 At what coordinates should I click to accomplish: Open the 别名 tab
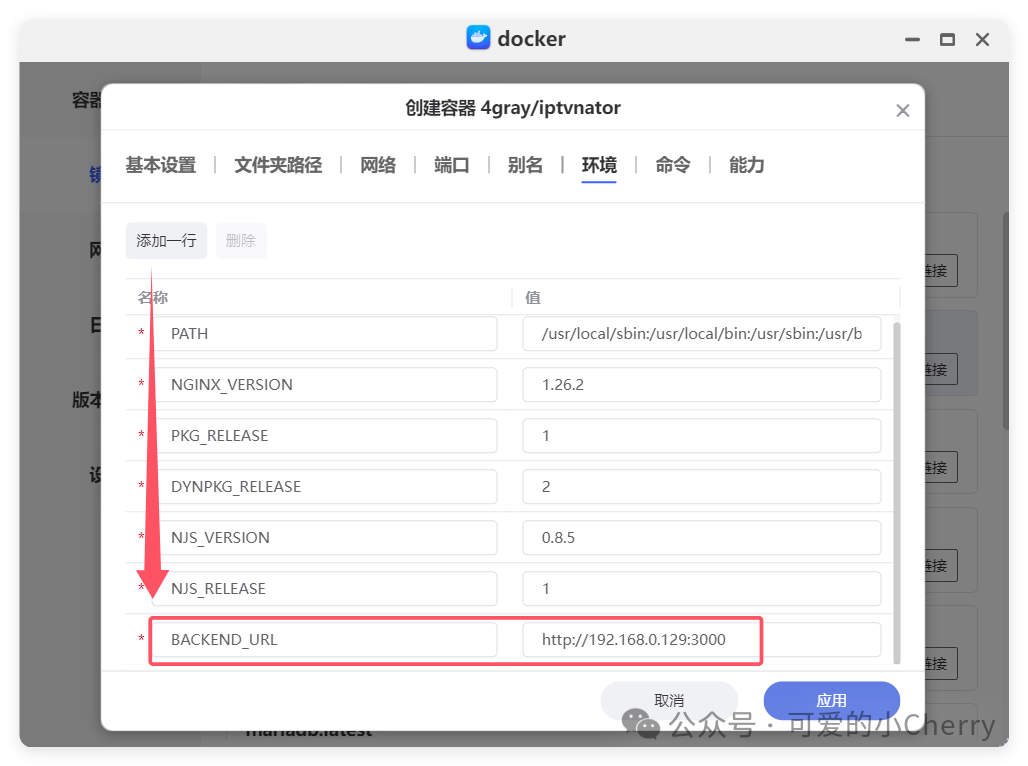click(525, 165)
